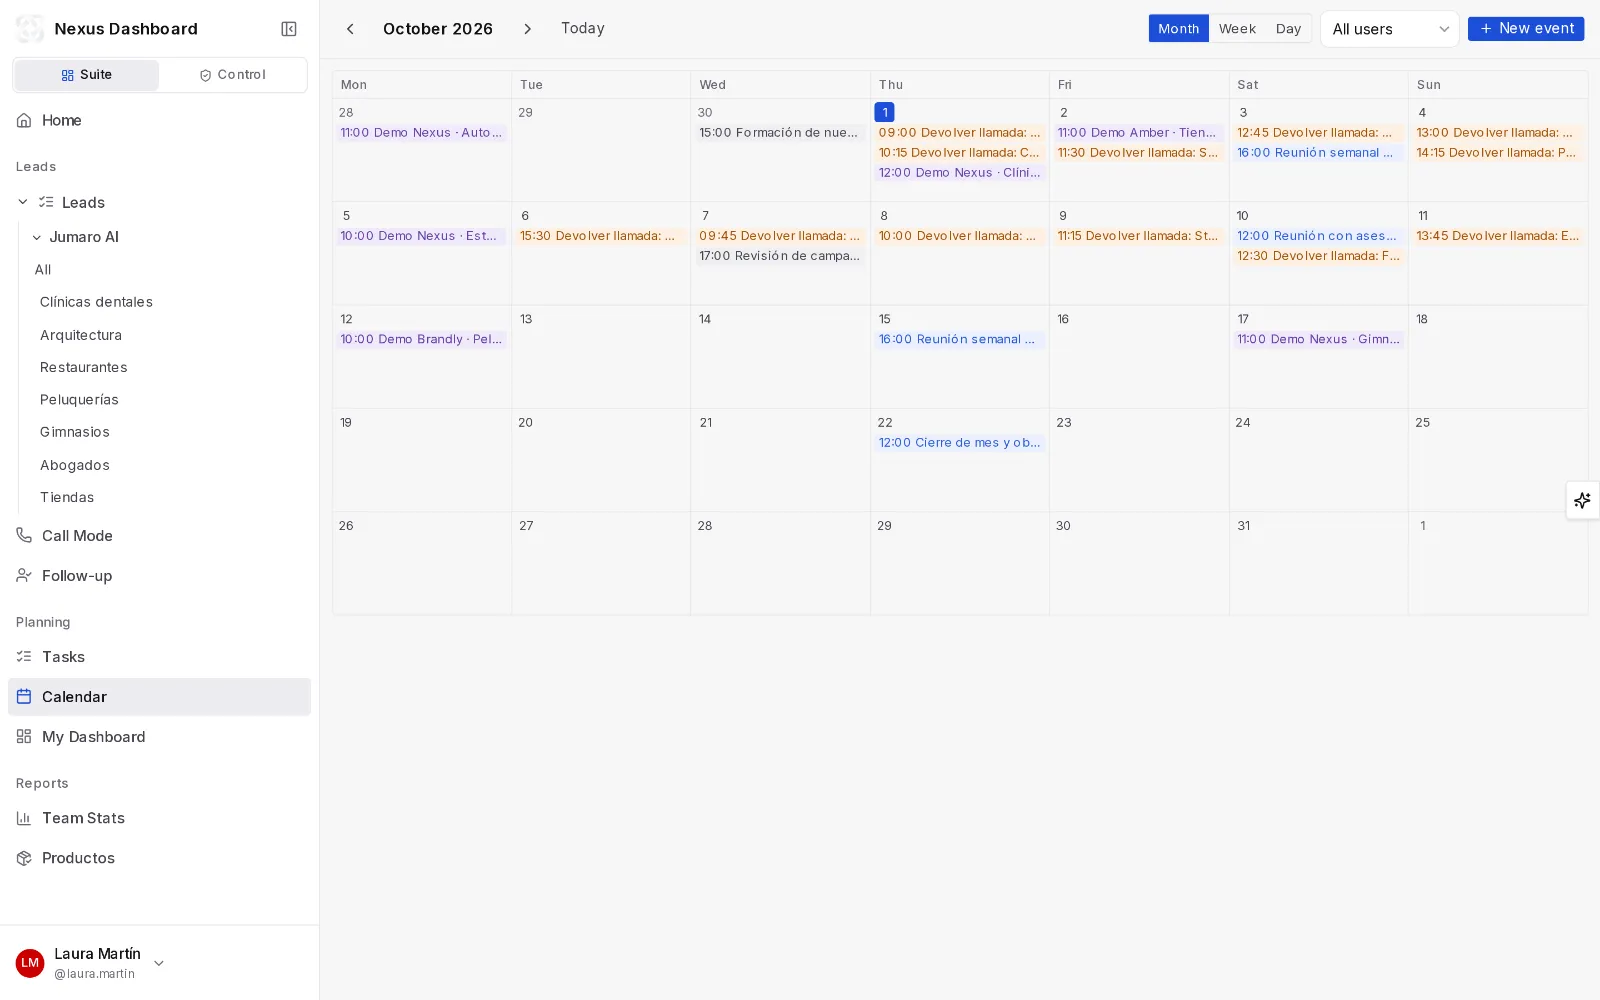The width and height of the screenshot is (1600, 1000).
Task: Switch to Suite mode
Action: (86, 75)
